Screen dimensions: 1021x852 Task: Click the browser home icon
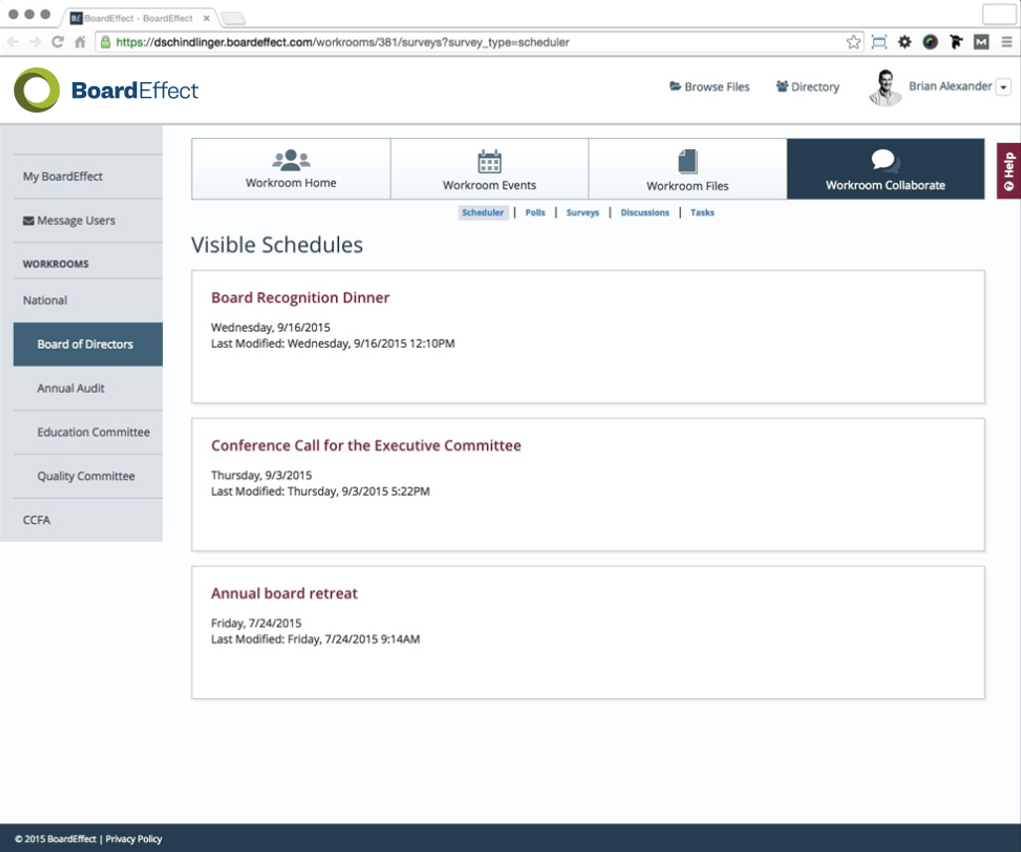click(x=79, y=42)
